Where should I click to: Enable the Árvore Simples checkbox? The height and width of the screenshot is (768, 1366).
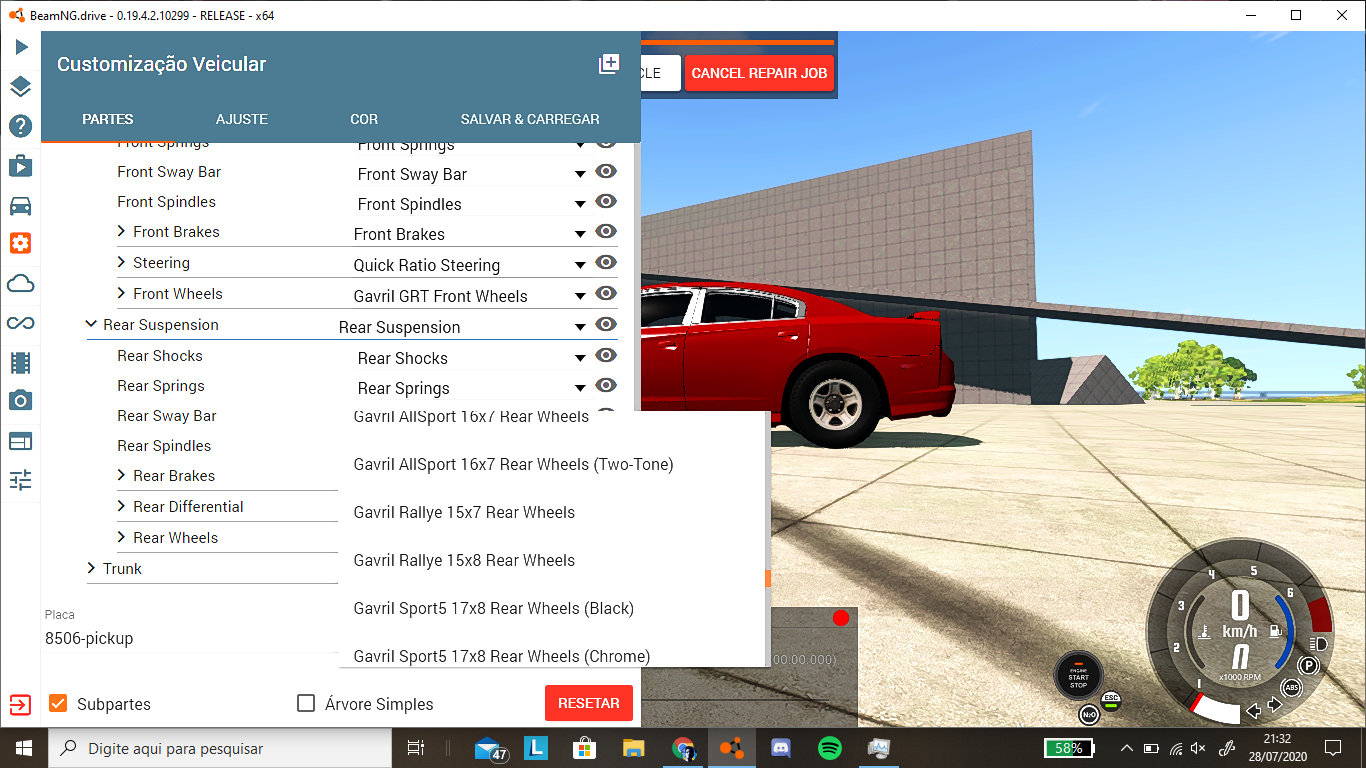click(306, 703)
